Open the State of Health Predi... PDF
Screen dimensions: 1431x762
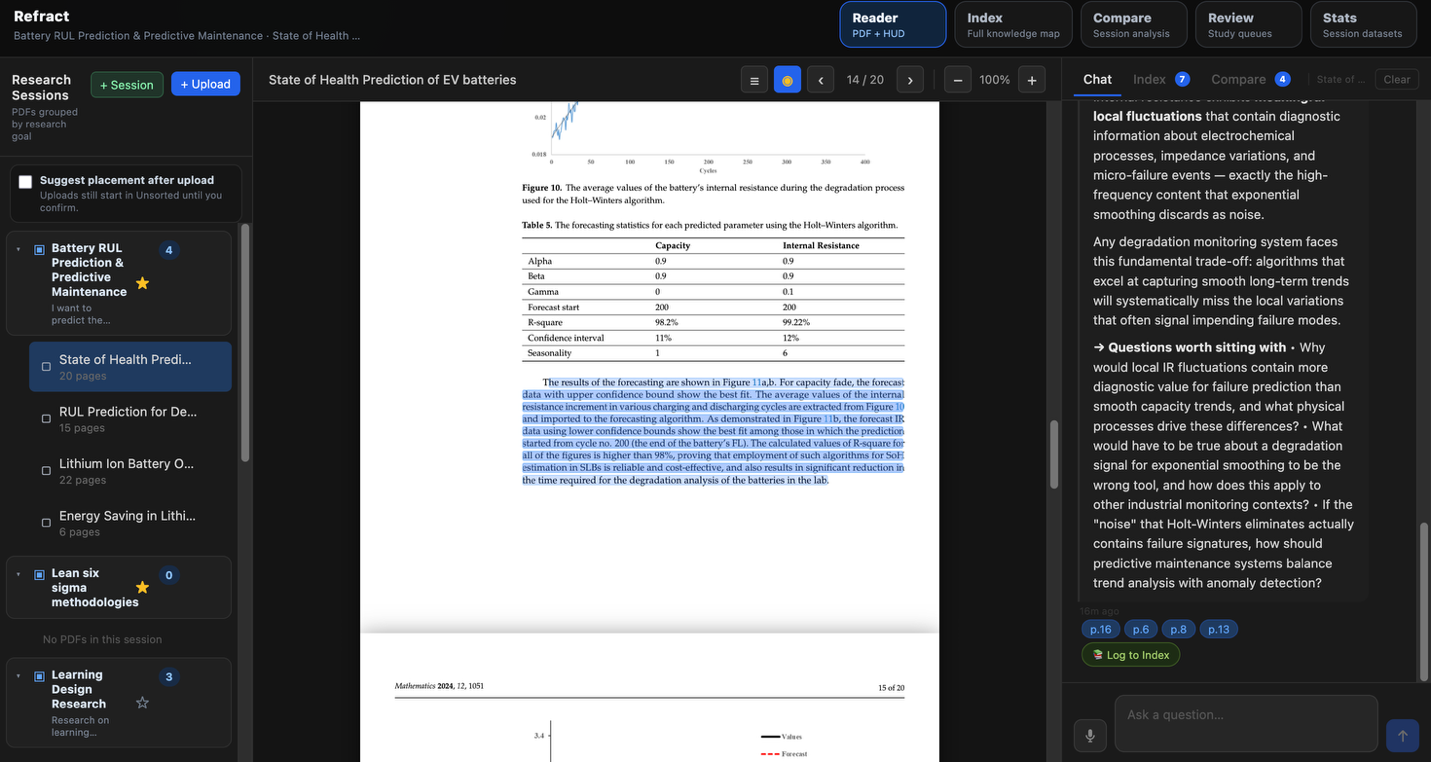point(130,367)
